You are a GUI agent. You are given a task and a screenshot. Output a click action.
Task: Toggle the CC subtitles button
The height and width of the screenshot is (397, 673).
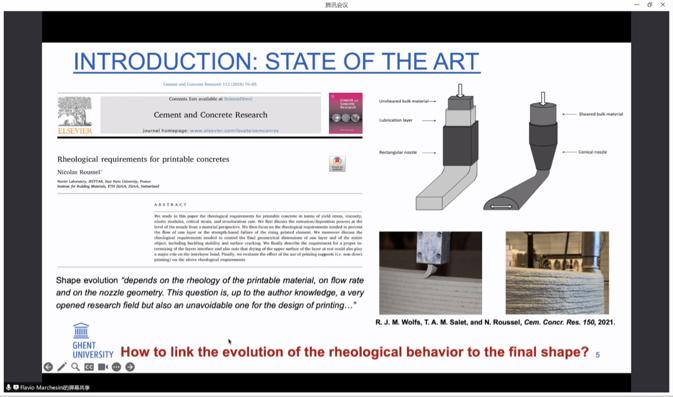pyautogui.click(x=89, y=367)
